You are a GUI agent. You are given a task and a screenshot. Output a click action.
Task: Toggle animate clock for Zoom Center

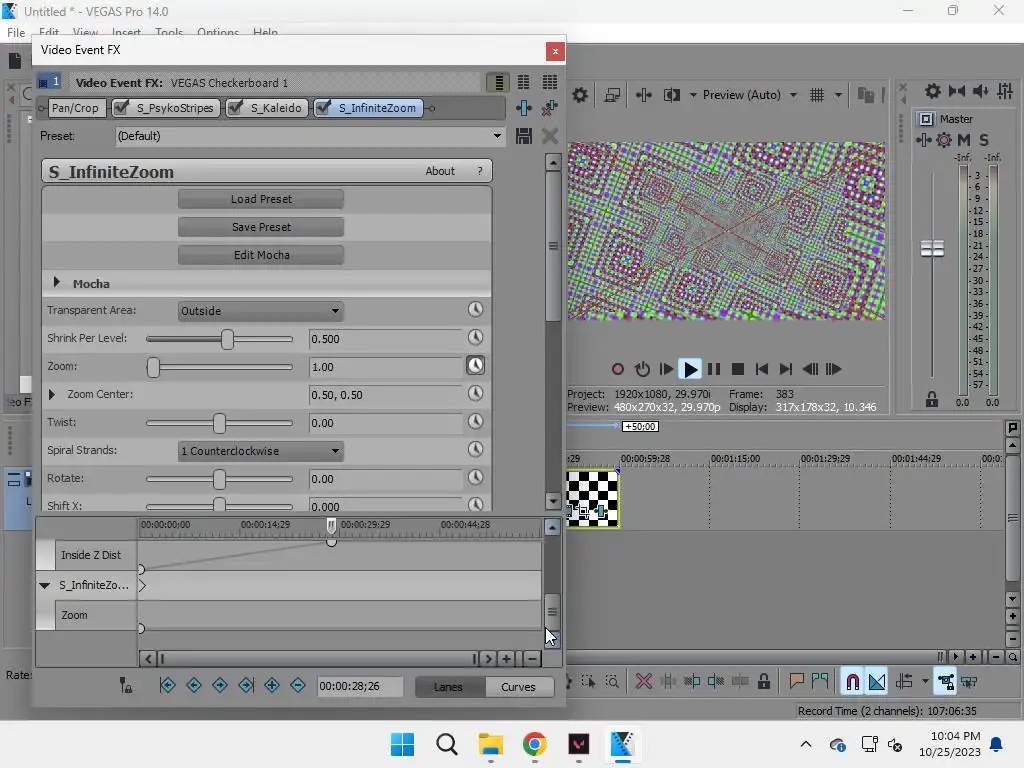pyautogui.click(x=475, y=394)
